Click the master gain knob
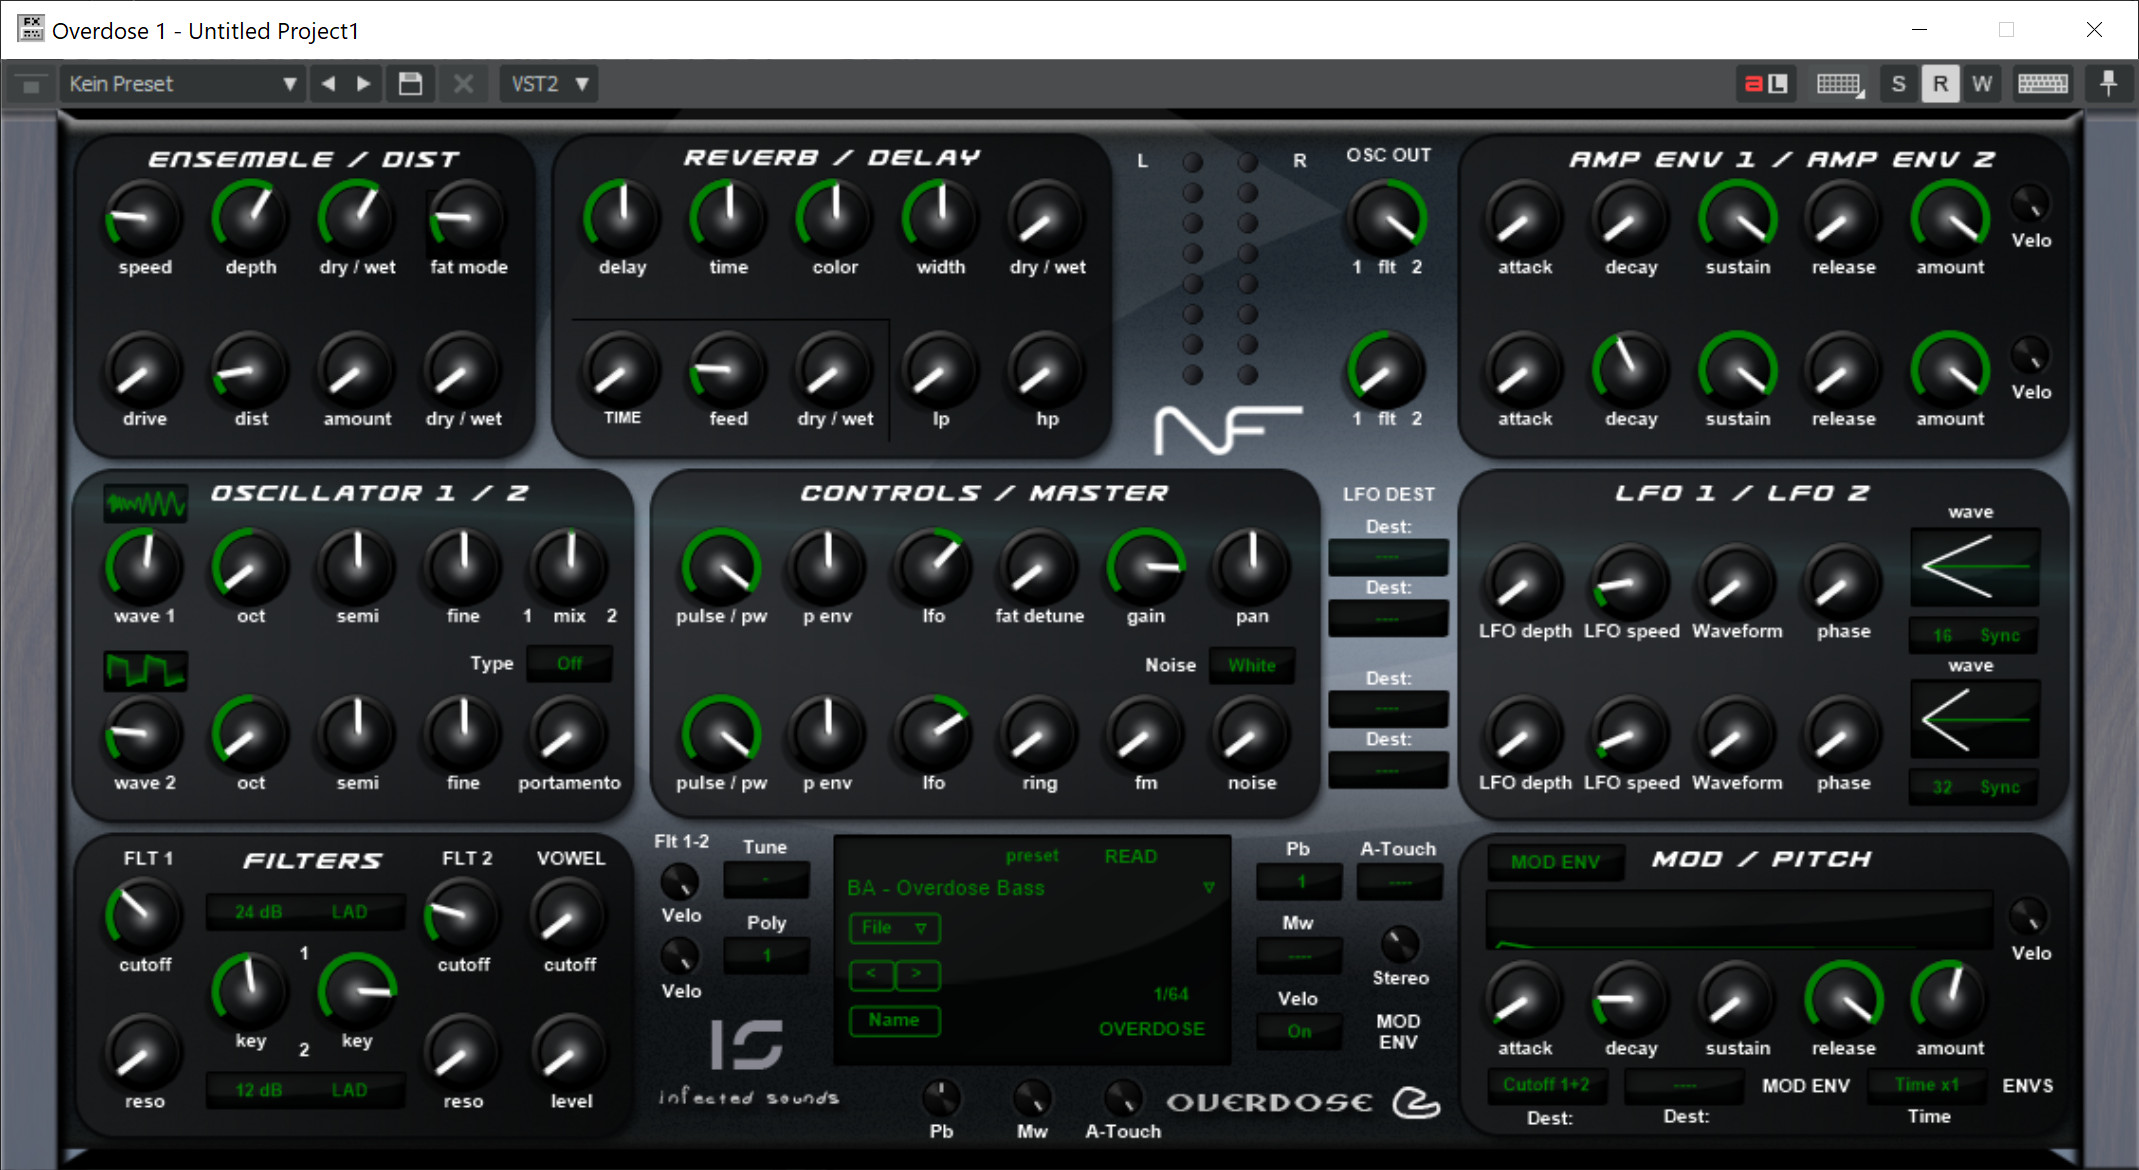Image resolution: width=2139 pixels, height=1170 pixels. click(x=1145, y=567)
